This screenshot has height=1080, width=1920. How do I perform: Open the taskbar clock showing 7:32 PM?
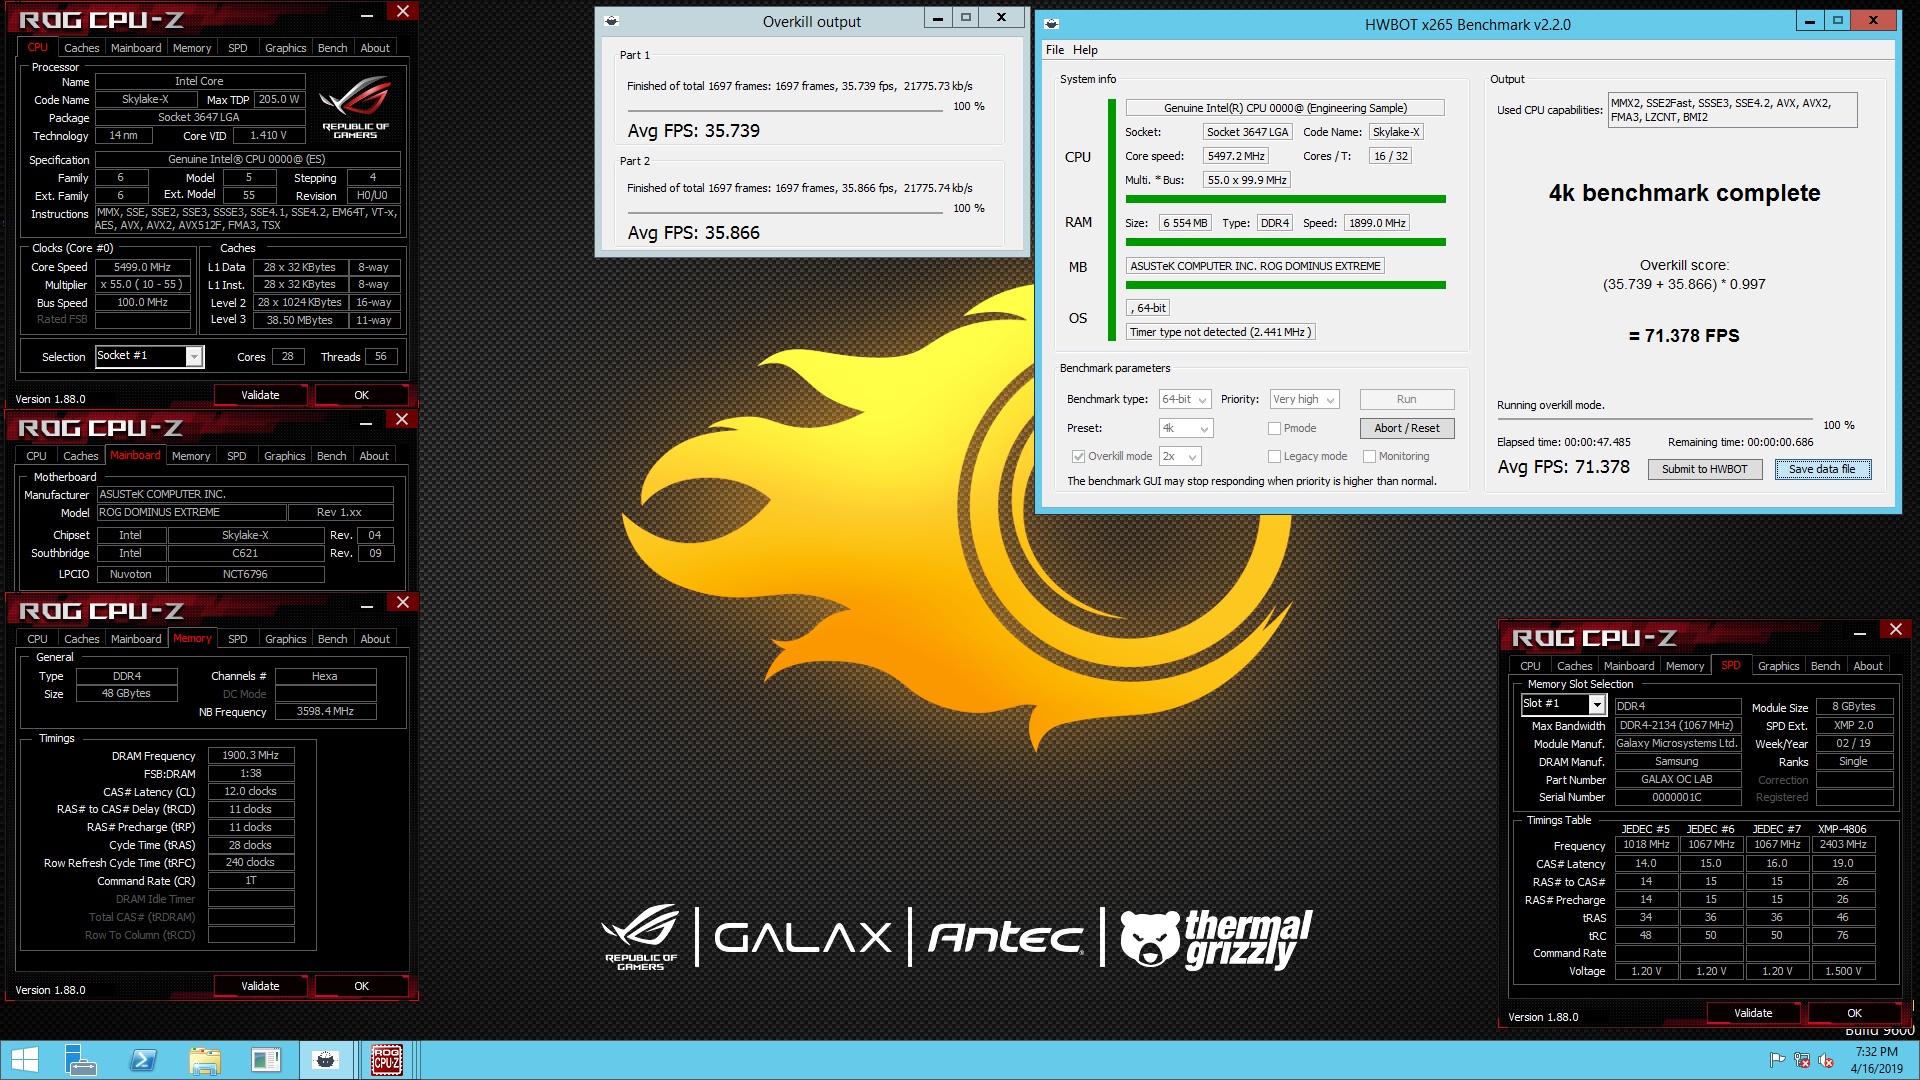pos(1876,1060)
